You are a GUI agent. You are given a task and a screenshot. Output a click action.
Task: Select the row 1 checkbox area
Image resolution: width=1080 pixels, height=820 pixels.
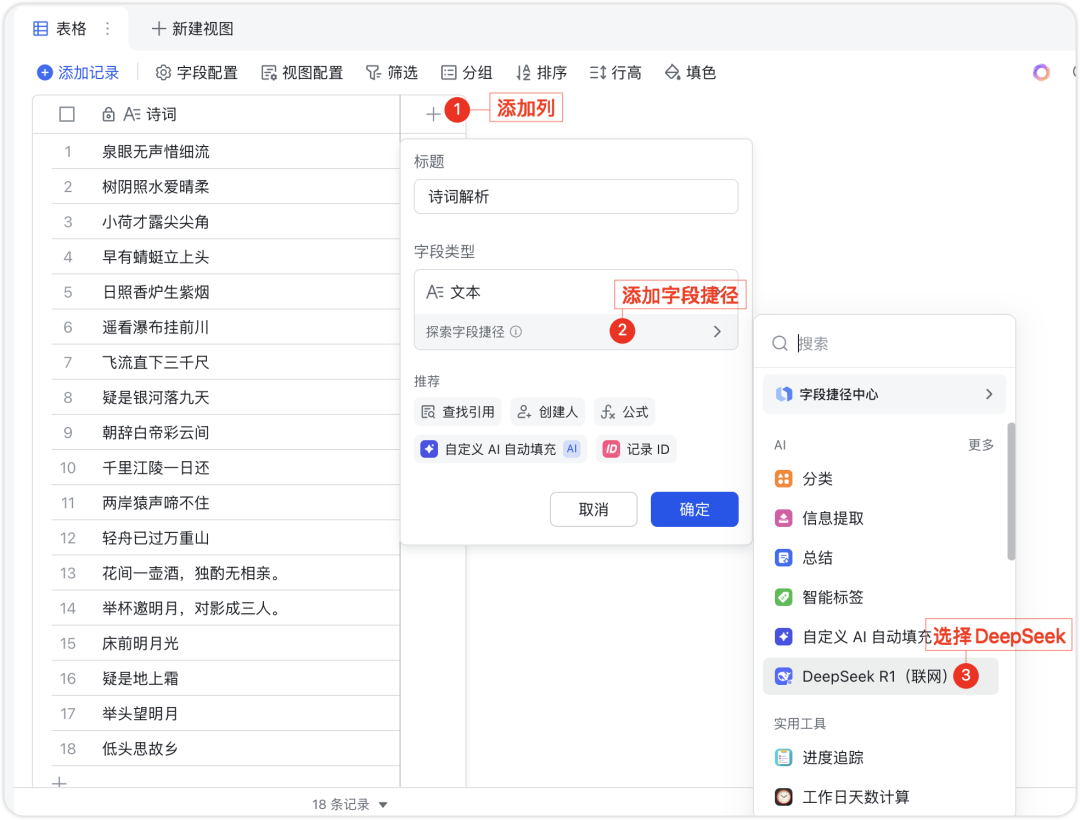click(67, 150)
